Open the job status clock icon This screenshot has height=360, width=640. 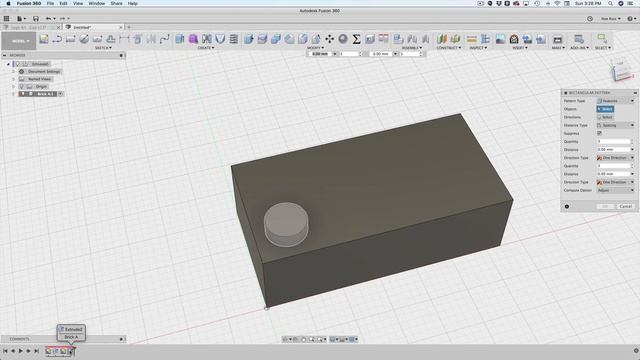pyautogui.click(x=590, y=19)
